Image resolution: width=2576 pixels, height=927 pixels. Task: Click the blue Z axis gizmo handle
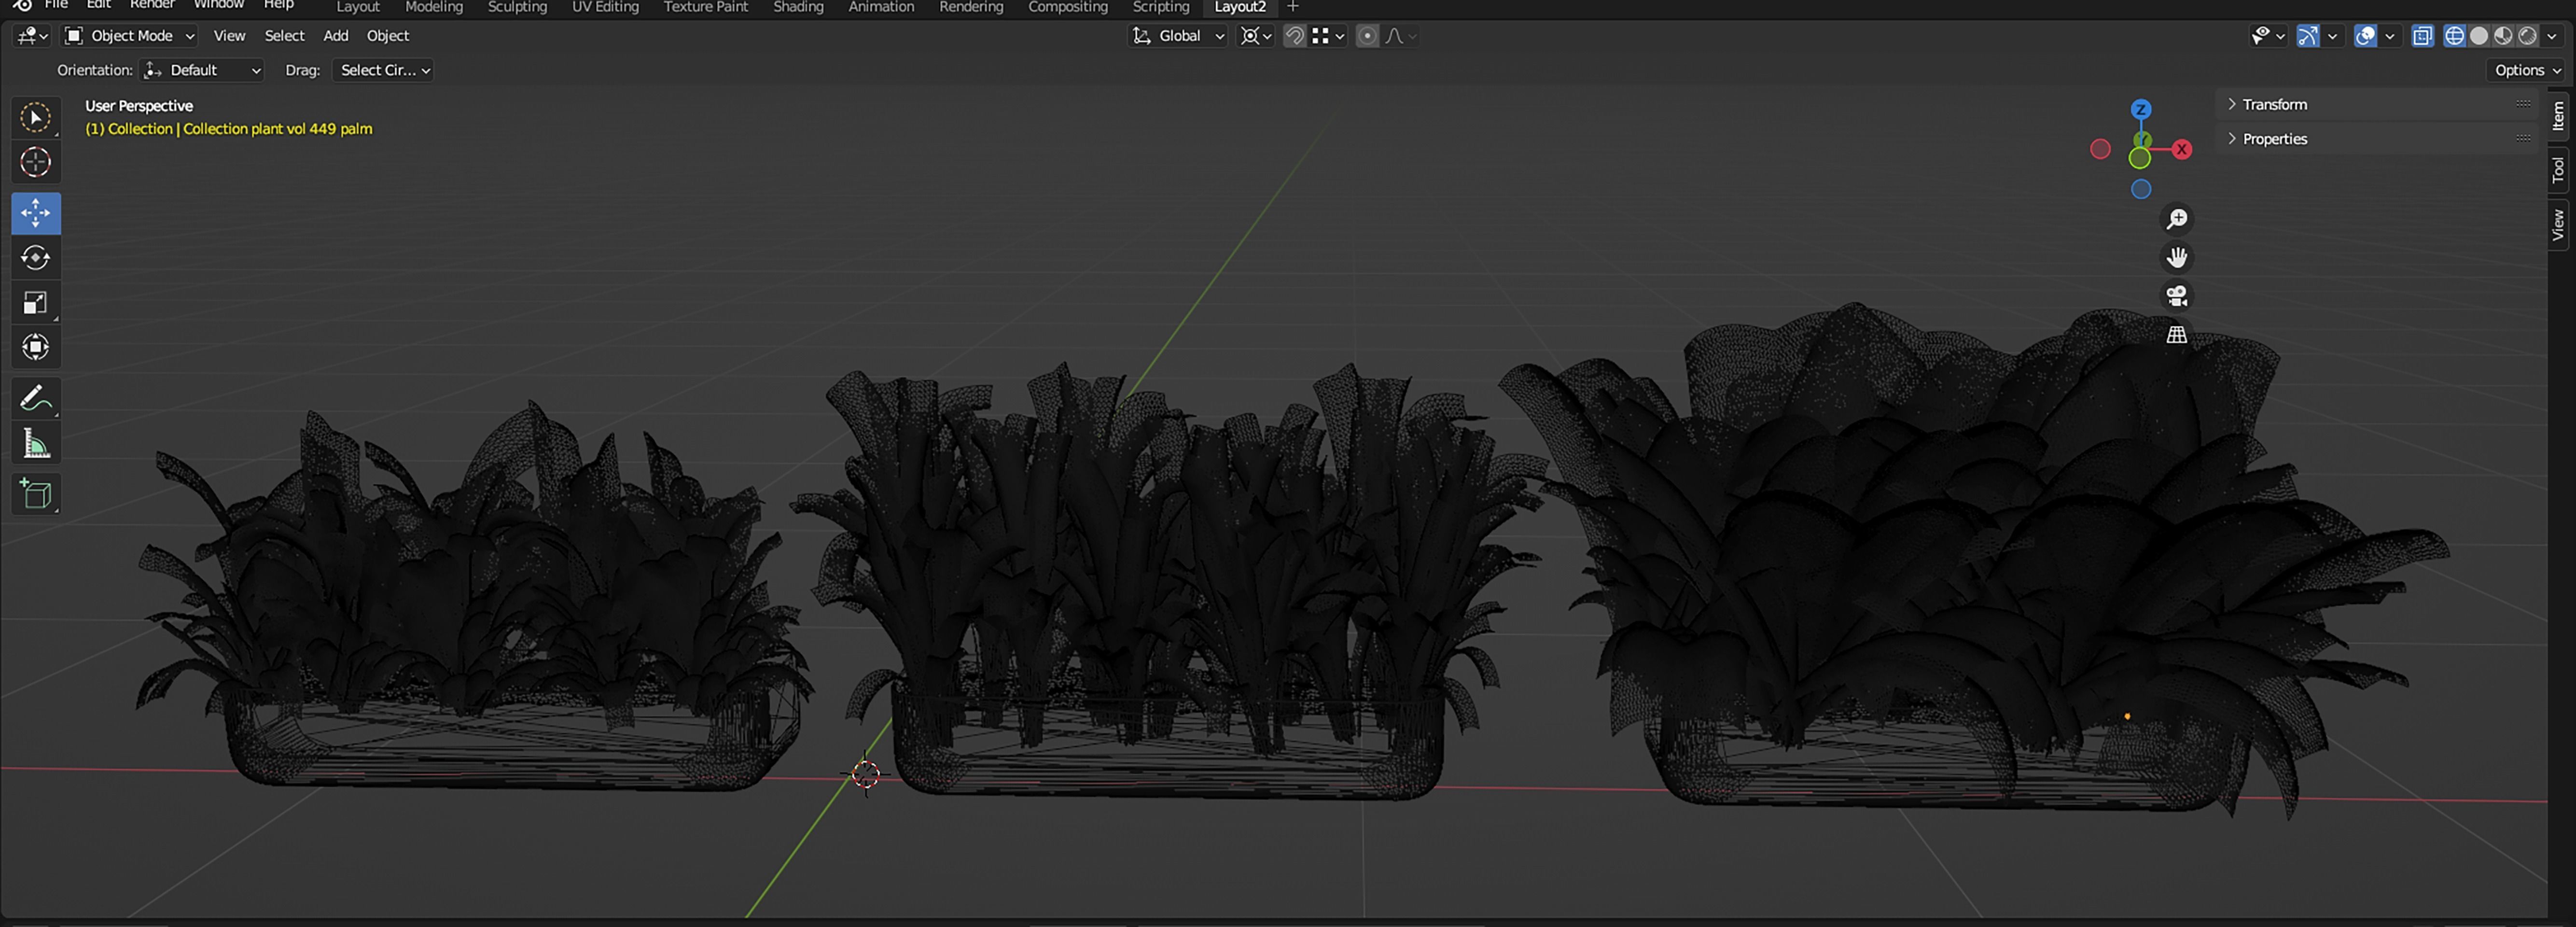pyautogui.click(x=2141, y=109)
